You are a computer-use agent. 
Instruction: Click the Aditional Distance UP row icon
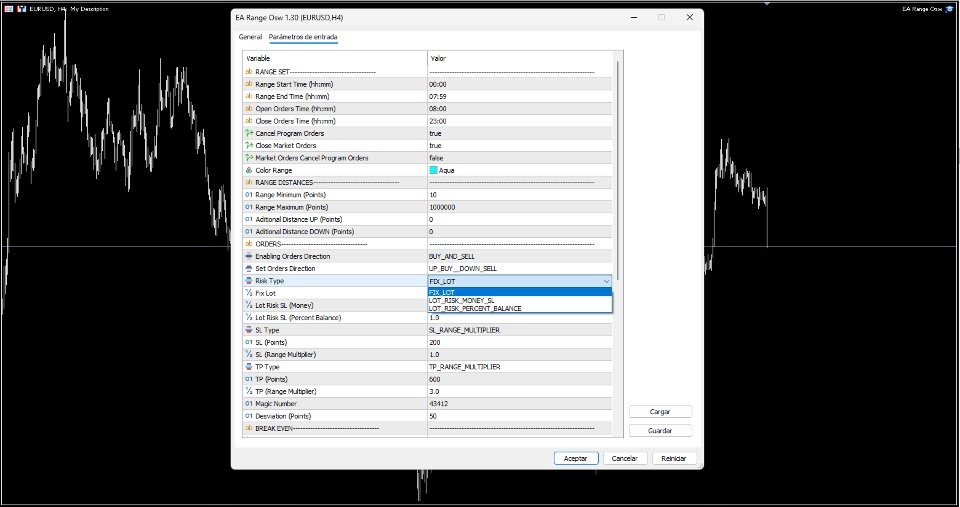point(249,219)
